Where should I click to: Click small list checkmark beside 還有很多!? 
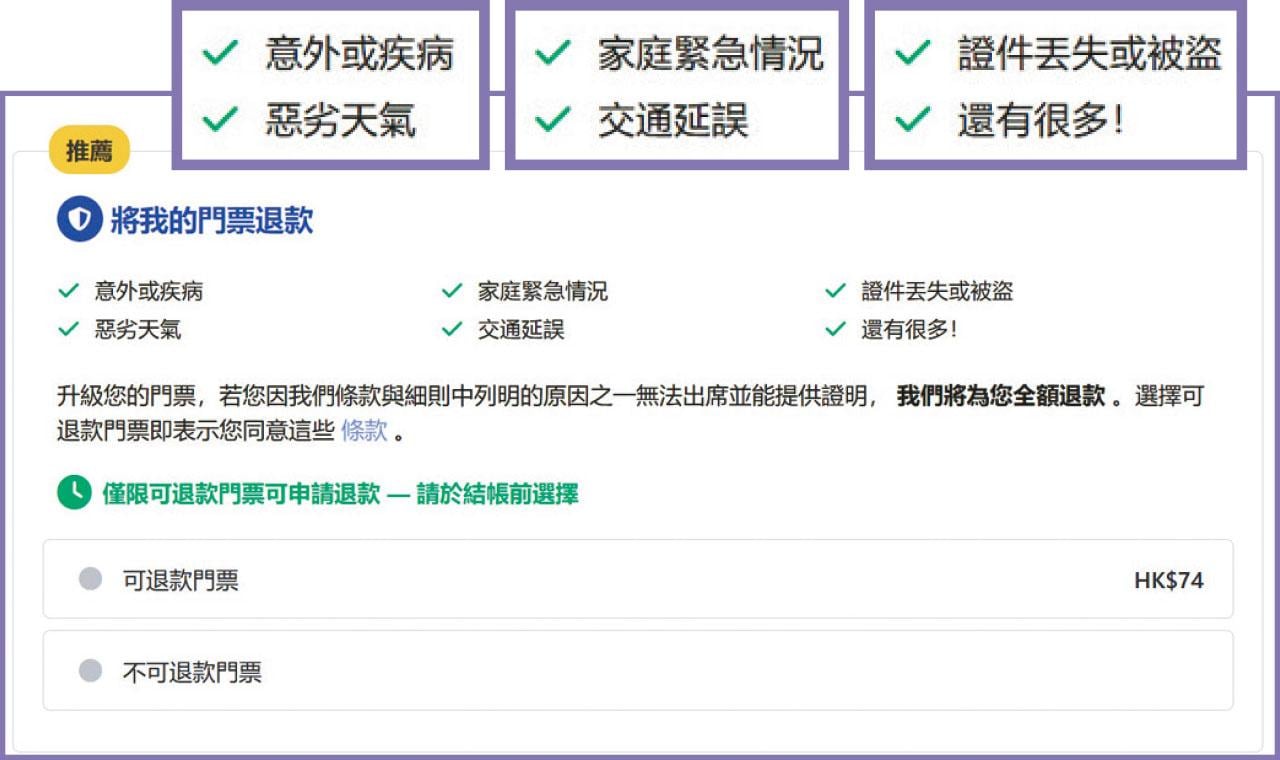(x=835, y=329)
